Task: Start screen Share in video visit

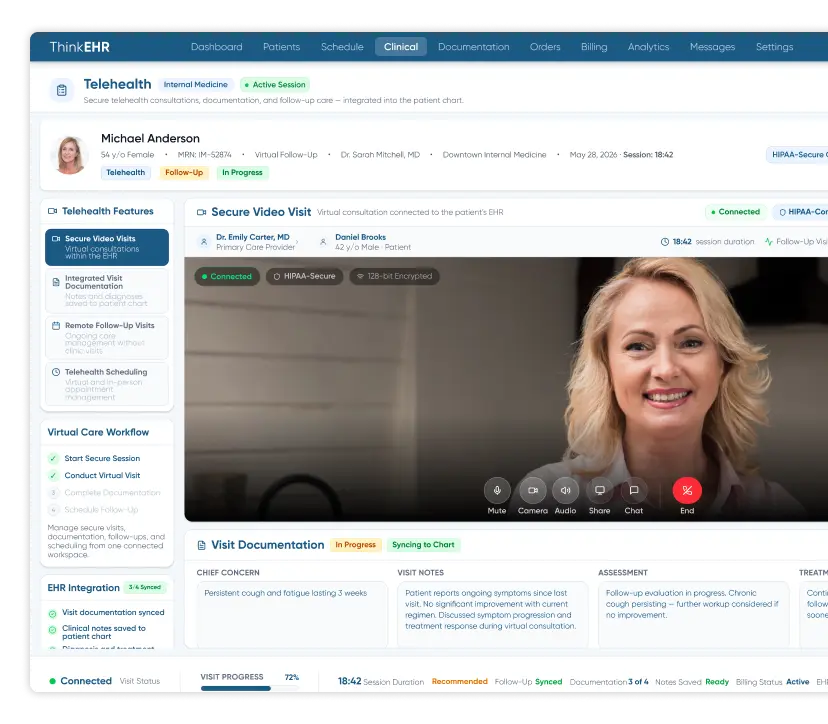Action: tap(599, 490)
